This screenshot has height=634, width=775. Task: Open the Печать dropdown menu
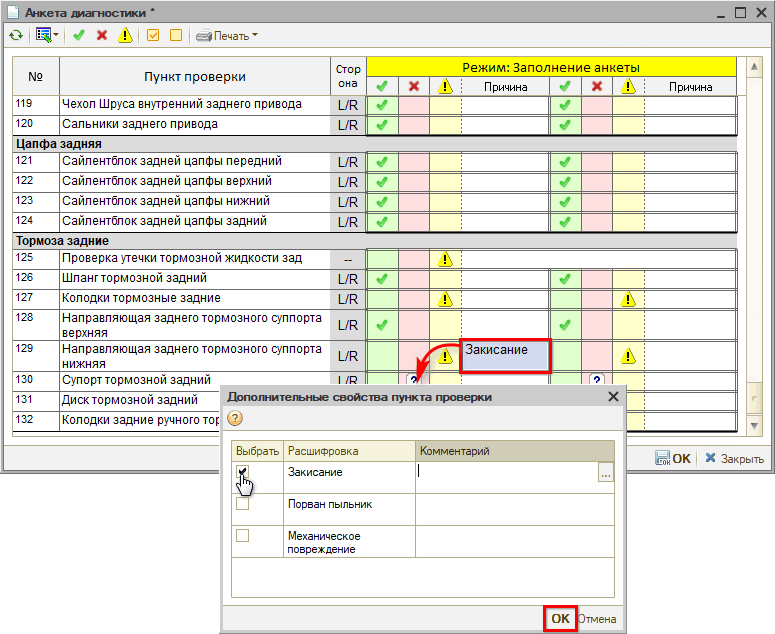pos(227,36)
